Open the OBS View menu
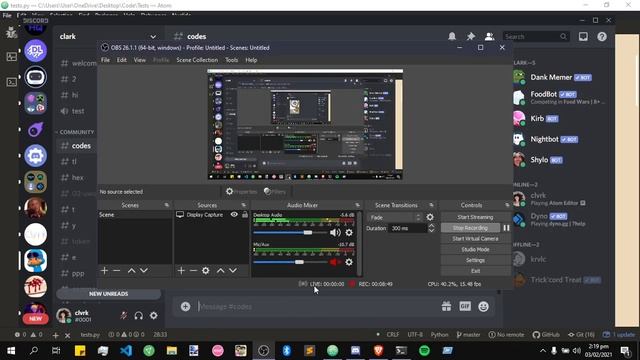640x360 pixels. 140,60
